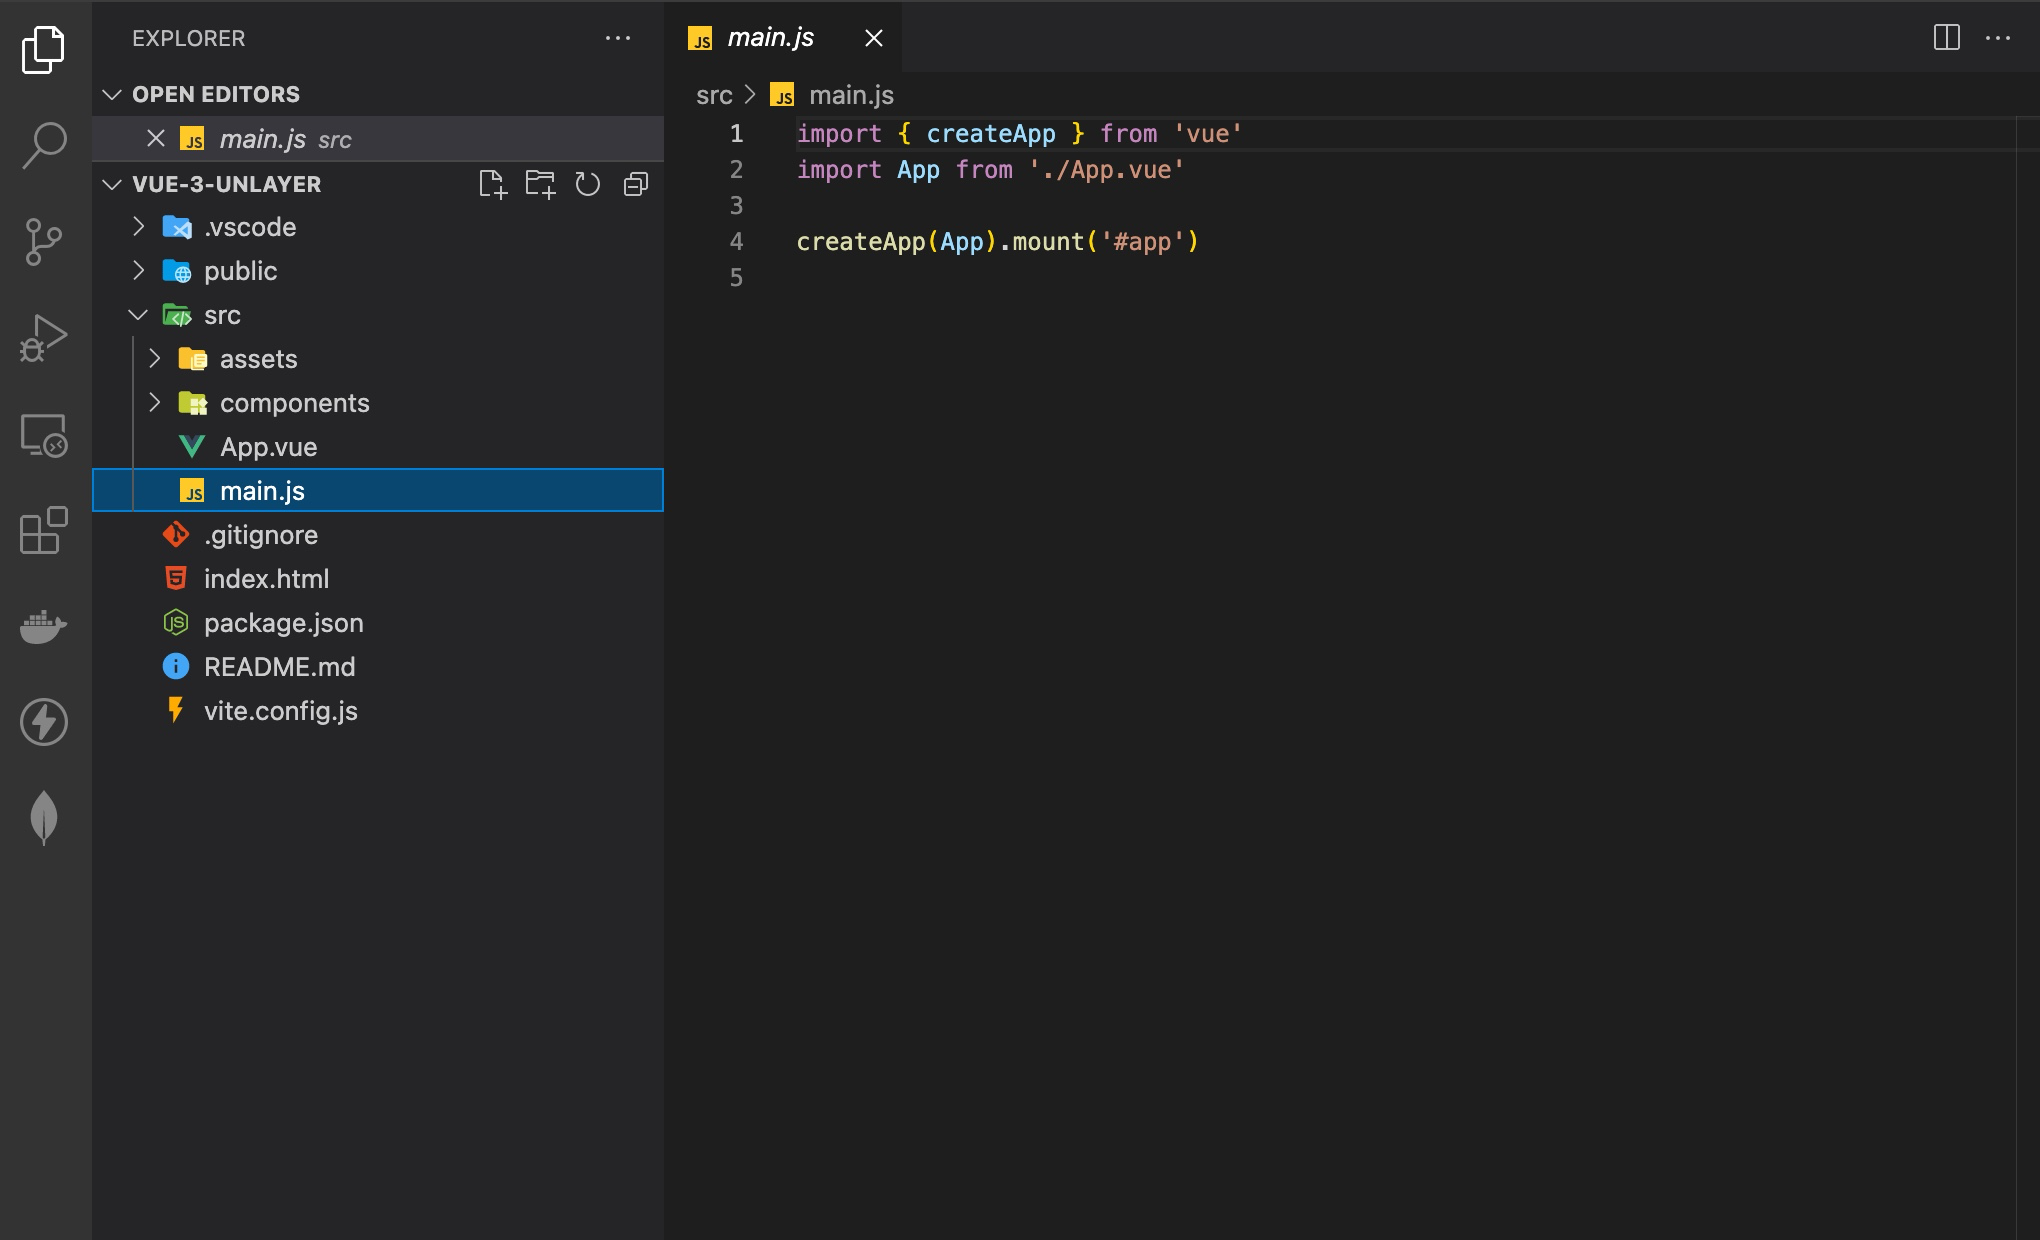Close main.js in Open Editors list
Viewport: 2040px width, 1240px height.
coord(156,138)
